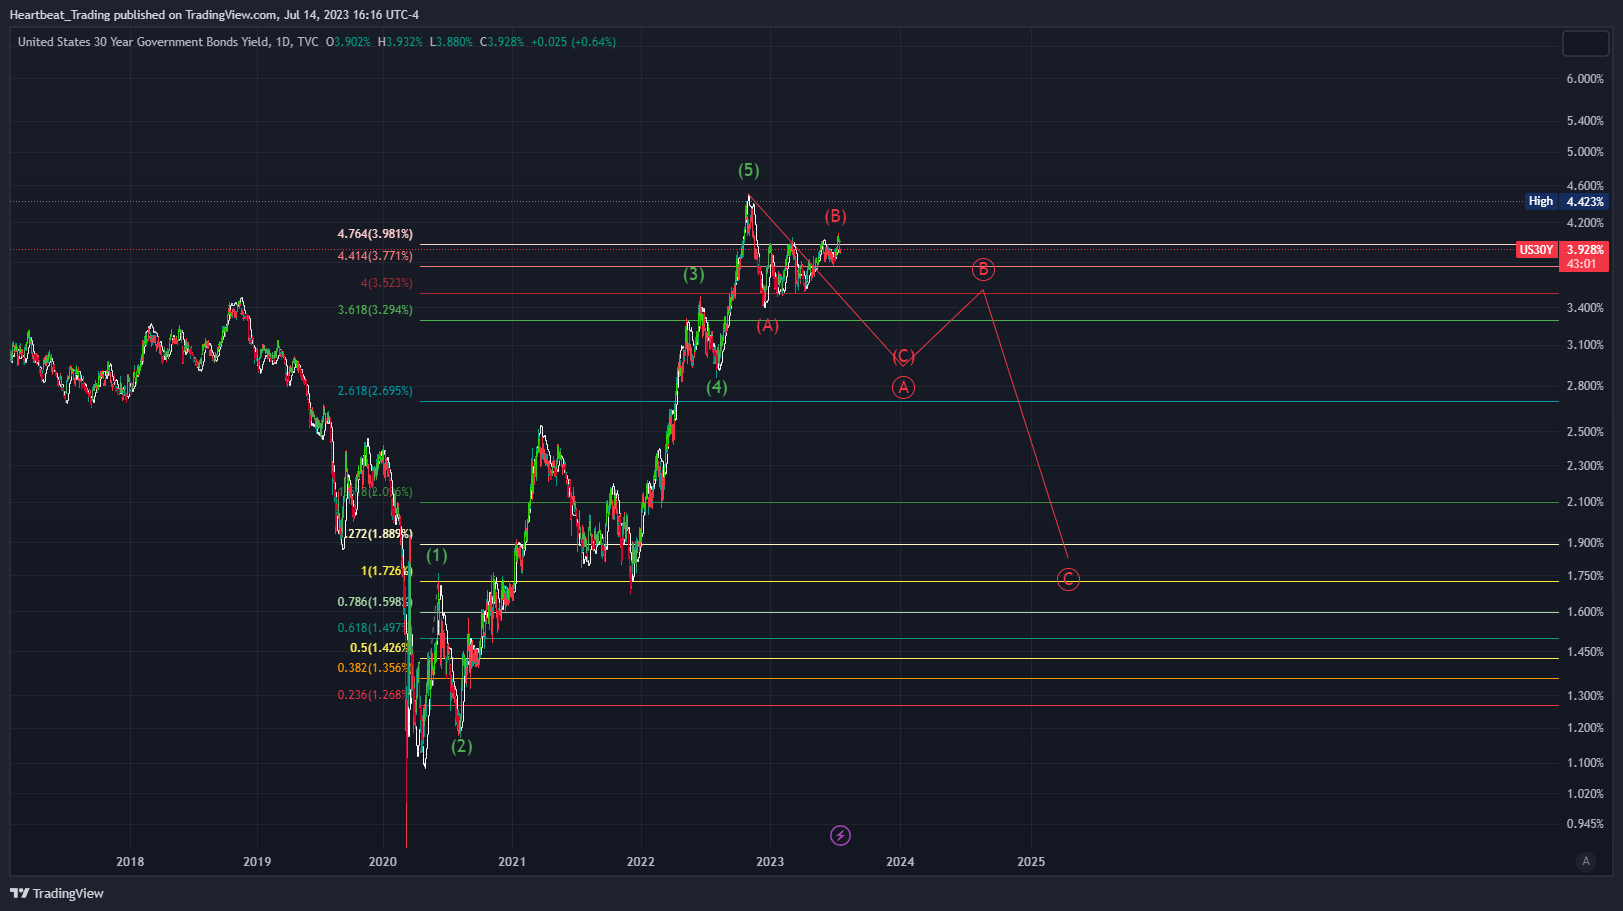Click the 2024 label on the time axis
Screen dimensions: 1623x911
(900, 861)
